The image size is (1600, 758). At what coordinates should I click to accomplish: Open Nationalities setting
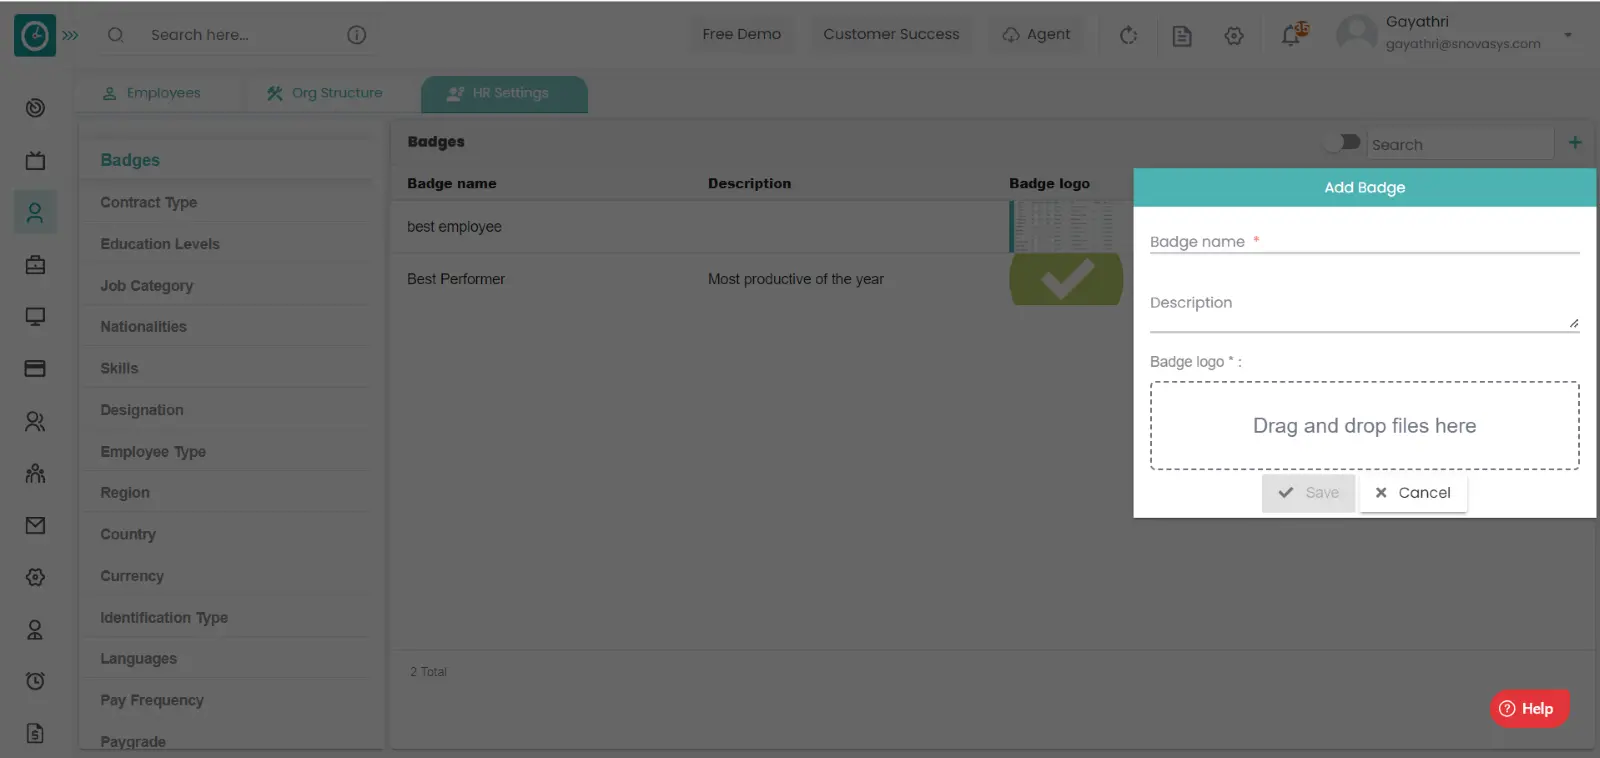pyautogui.click(x=143, y=327)
